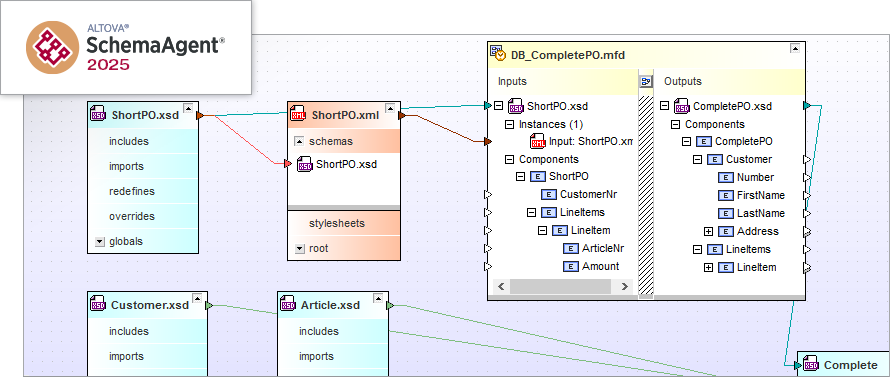Select the stylesheets row in ShortPO.xml

tap(344, 224)
